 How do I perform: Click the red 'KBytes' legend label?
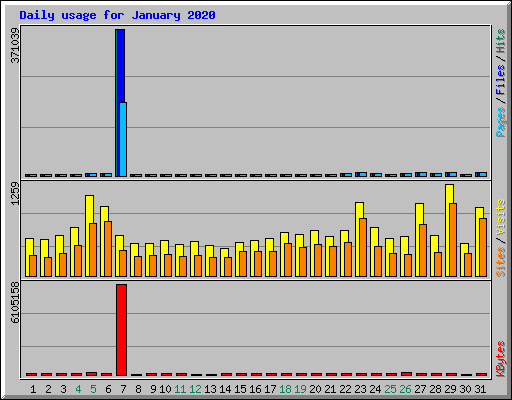pos(500,359)
